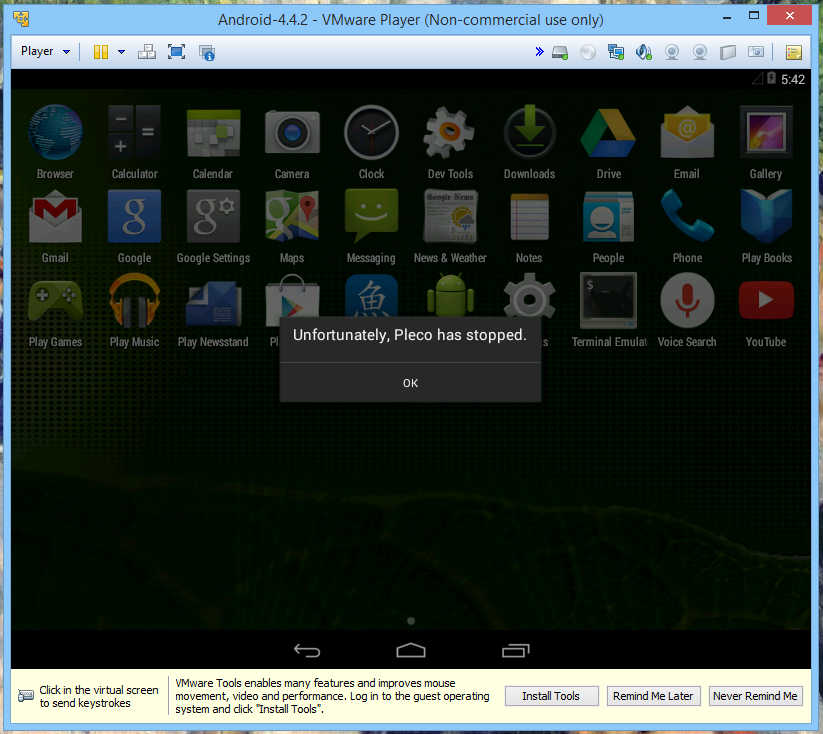Pause the virtual machine

pyautogui.click(x=101, y=52)
